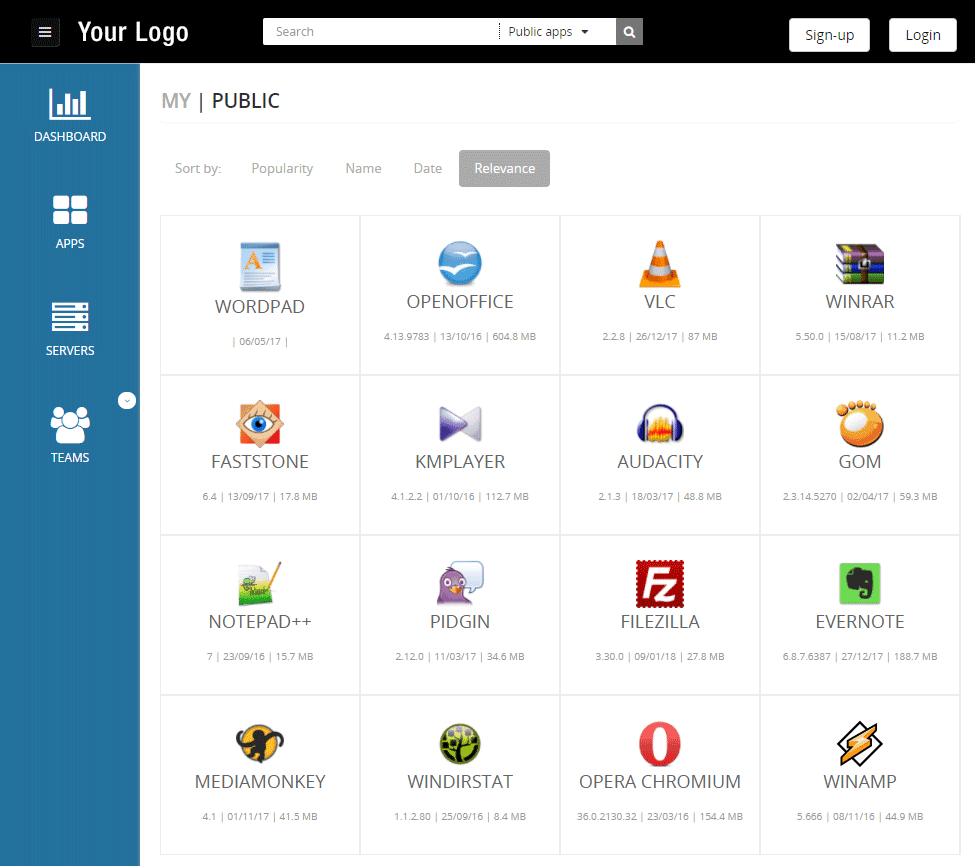Click the Sign-up button

pos(829,35)
